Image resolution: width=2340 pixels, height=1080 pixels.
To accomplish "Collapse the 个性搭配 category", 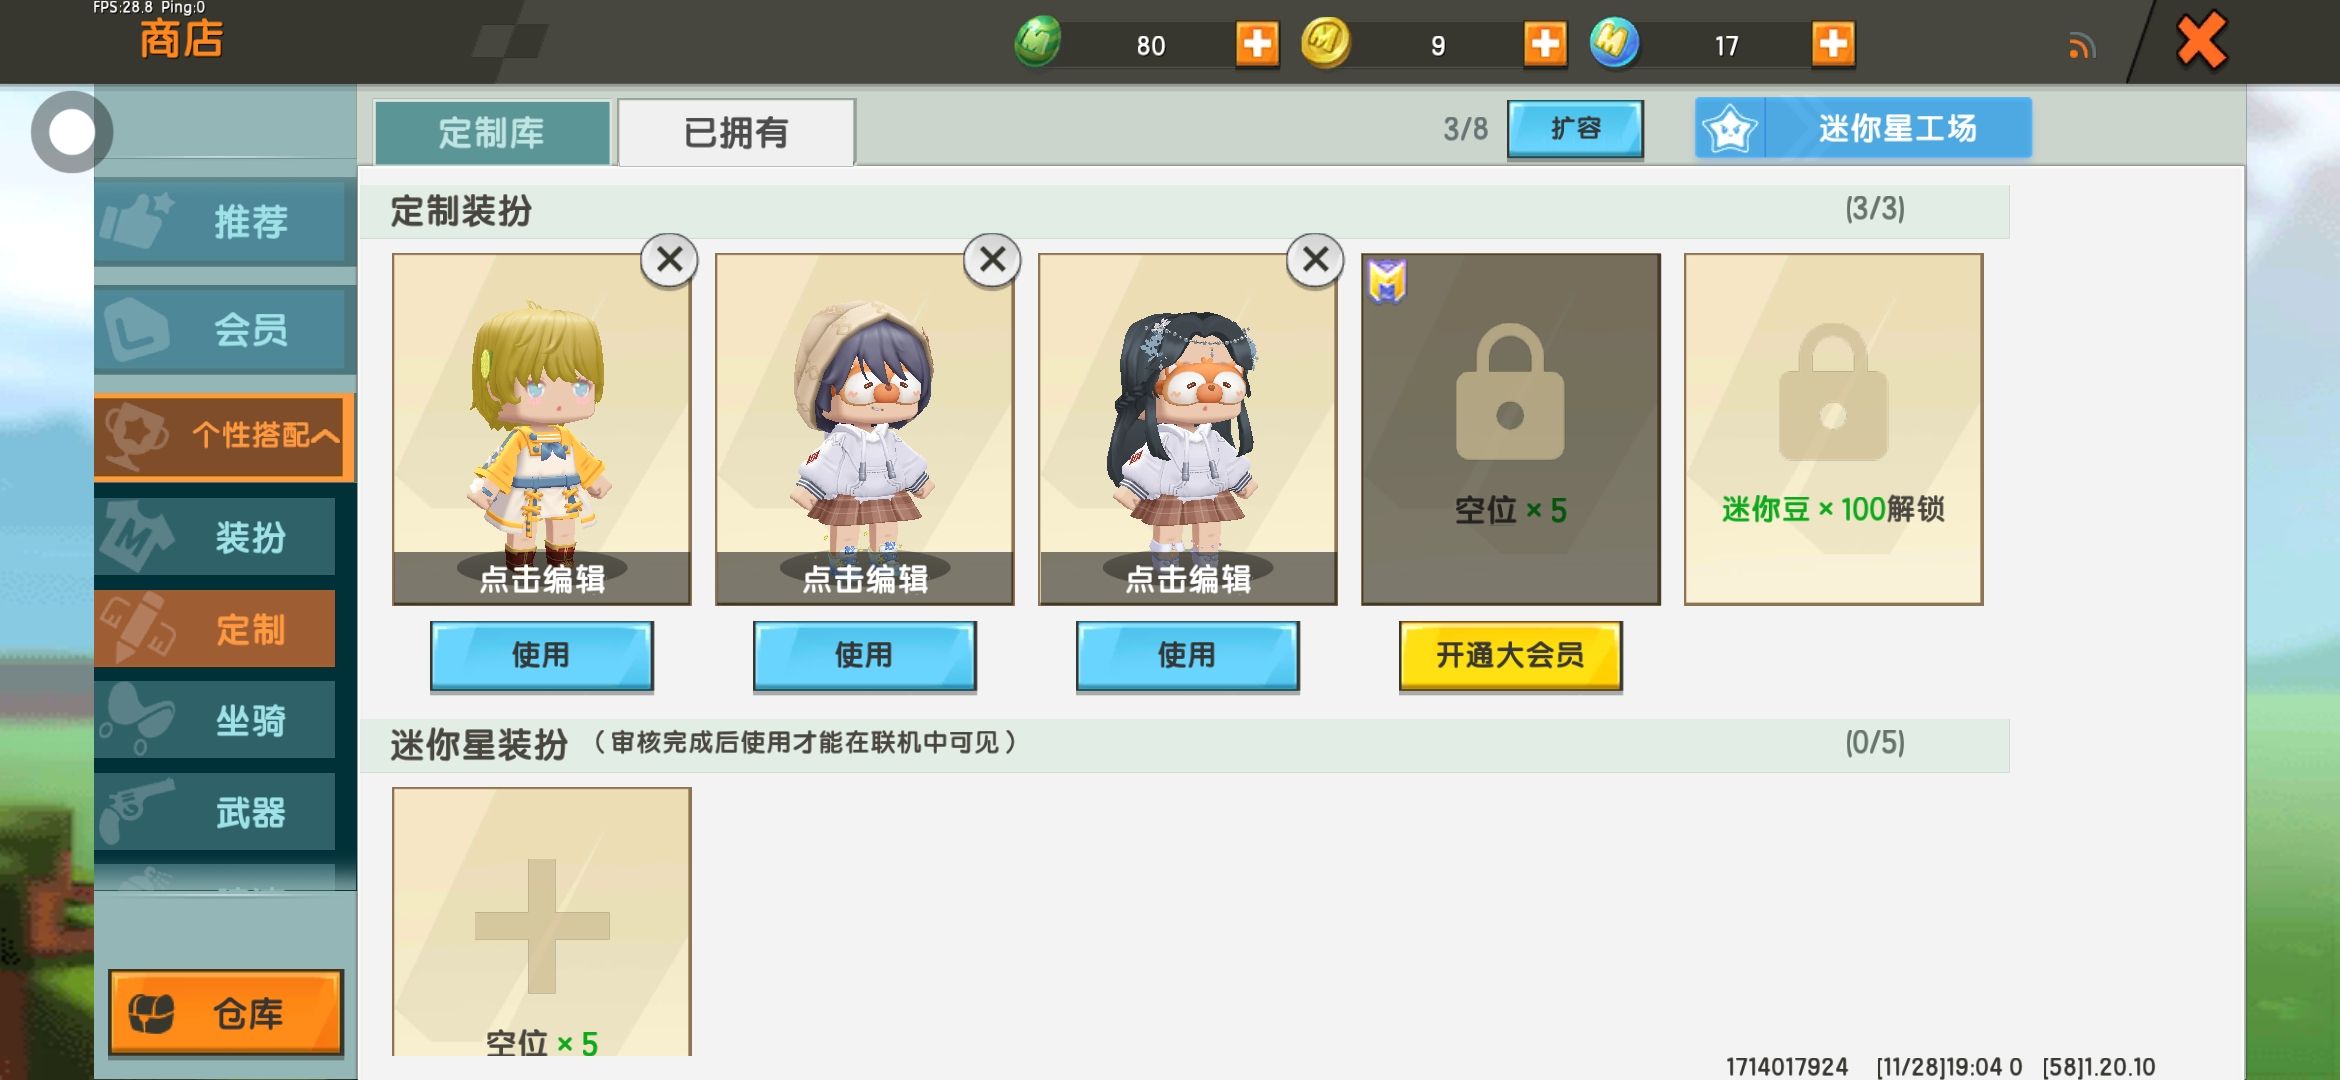I will [224, 436].
